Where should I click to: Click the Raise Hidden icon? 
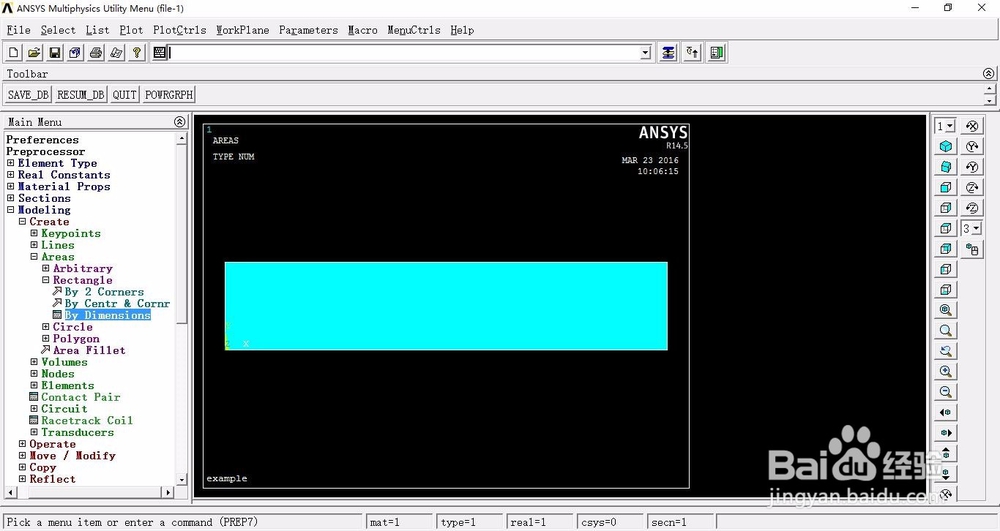pos(668,53)
